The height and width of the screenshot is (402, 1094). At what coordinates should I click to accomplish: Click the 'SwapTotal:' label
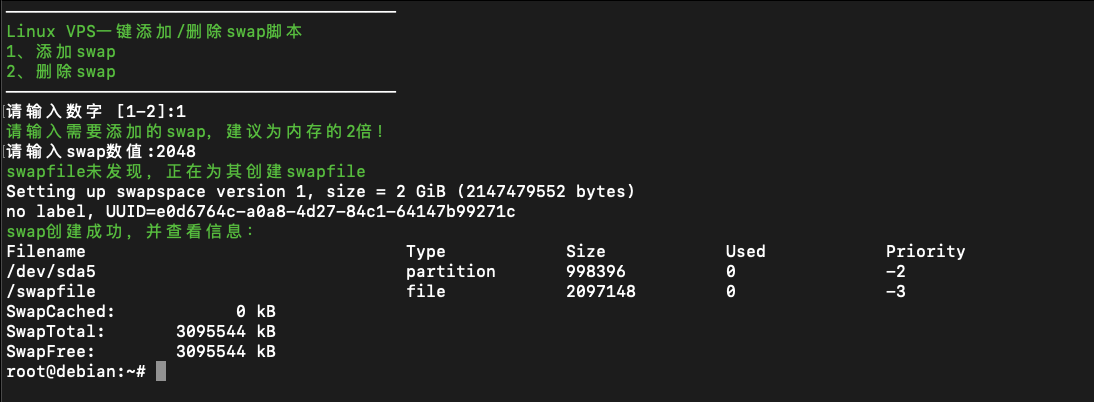tap(56, 331)
